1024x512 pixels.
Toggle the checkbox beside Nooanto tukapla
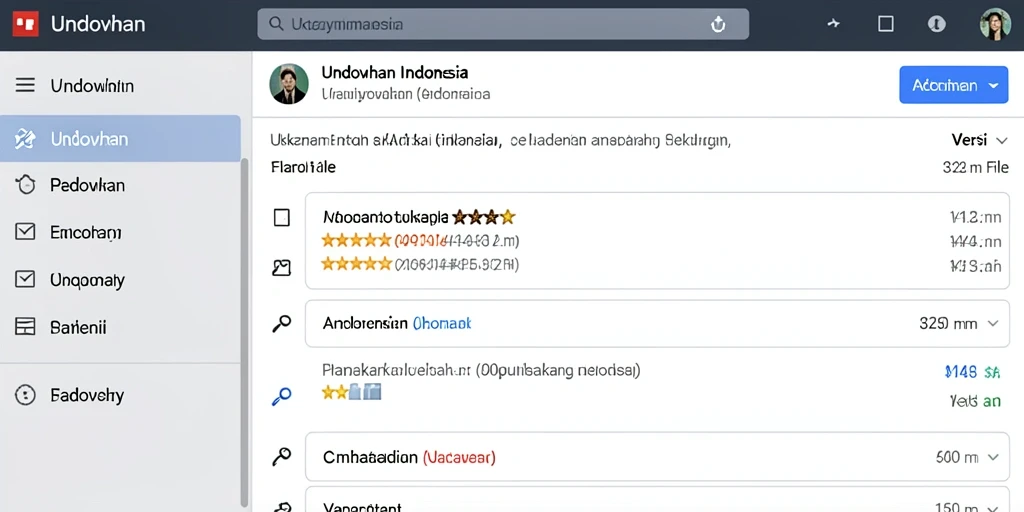(281, 217)
